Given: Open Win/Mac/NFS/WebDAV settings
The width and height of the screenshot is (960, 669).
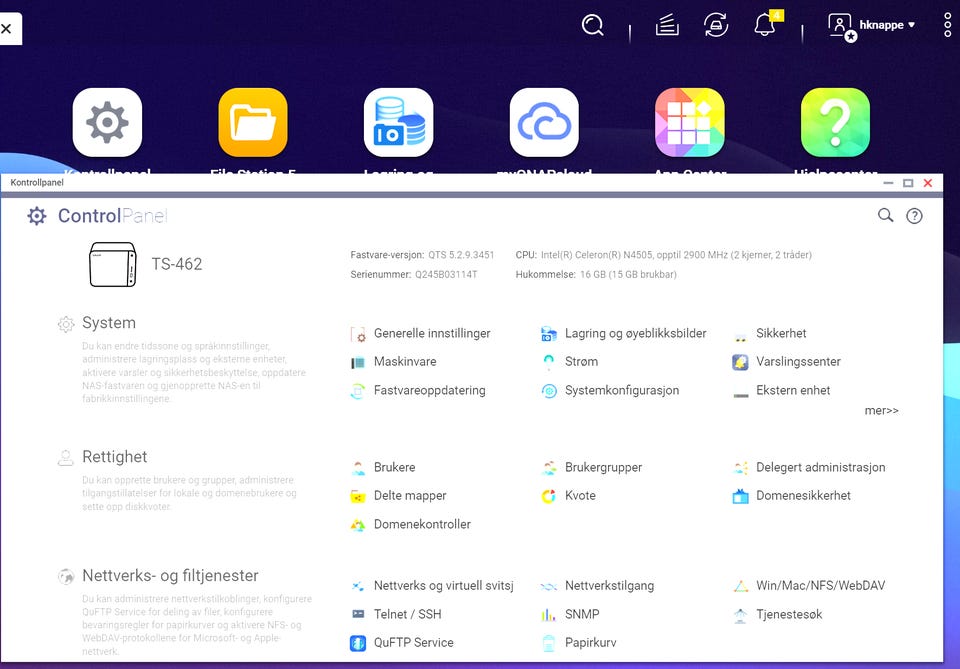Looking at the screenshot, I should [809, 586].
